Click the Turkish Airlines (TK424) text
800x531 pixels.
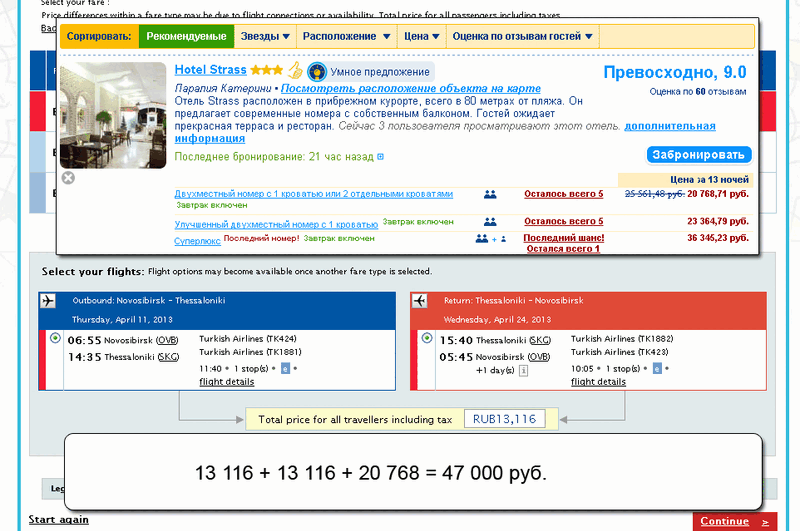[247, 339]
